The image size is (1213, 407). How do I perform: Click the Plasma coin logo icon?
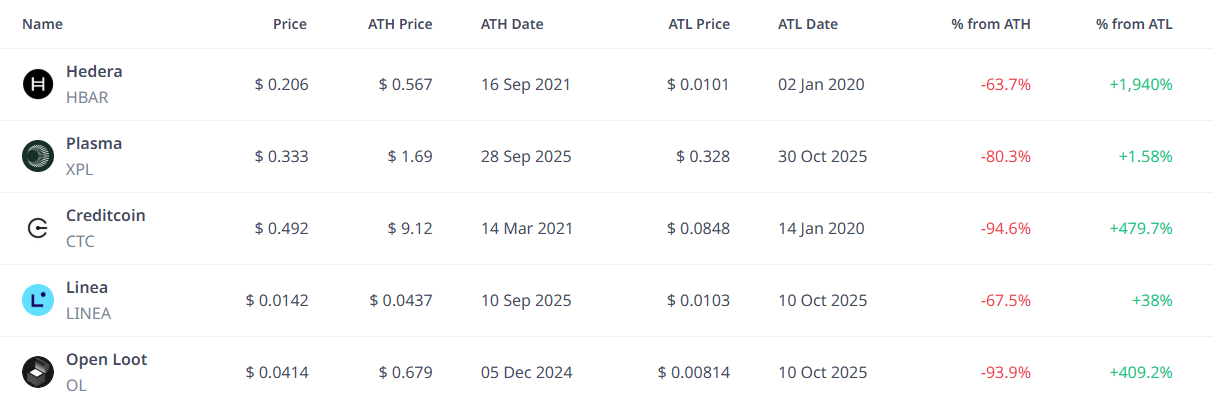coord(38,157)
